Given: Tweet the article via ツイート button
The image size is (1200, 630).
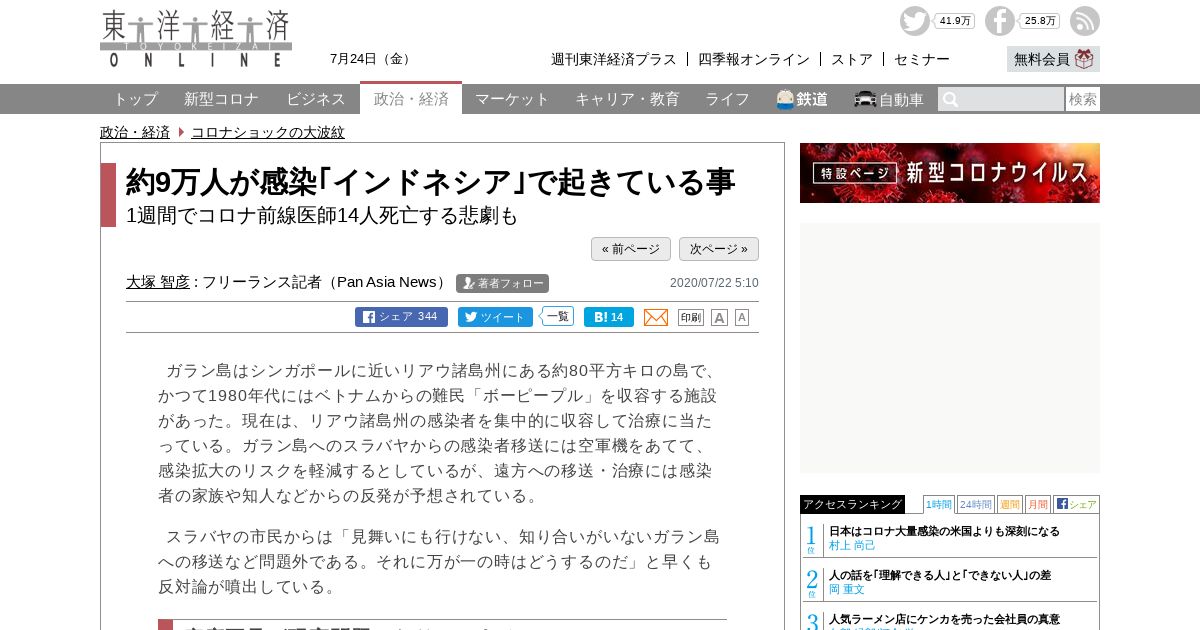Looking at the screenshot, I should 495,317.
